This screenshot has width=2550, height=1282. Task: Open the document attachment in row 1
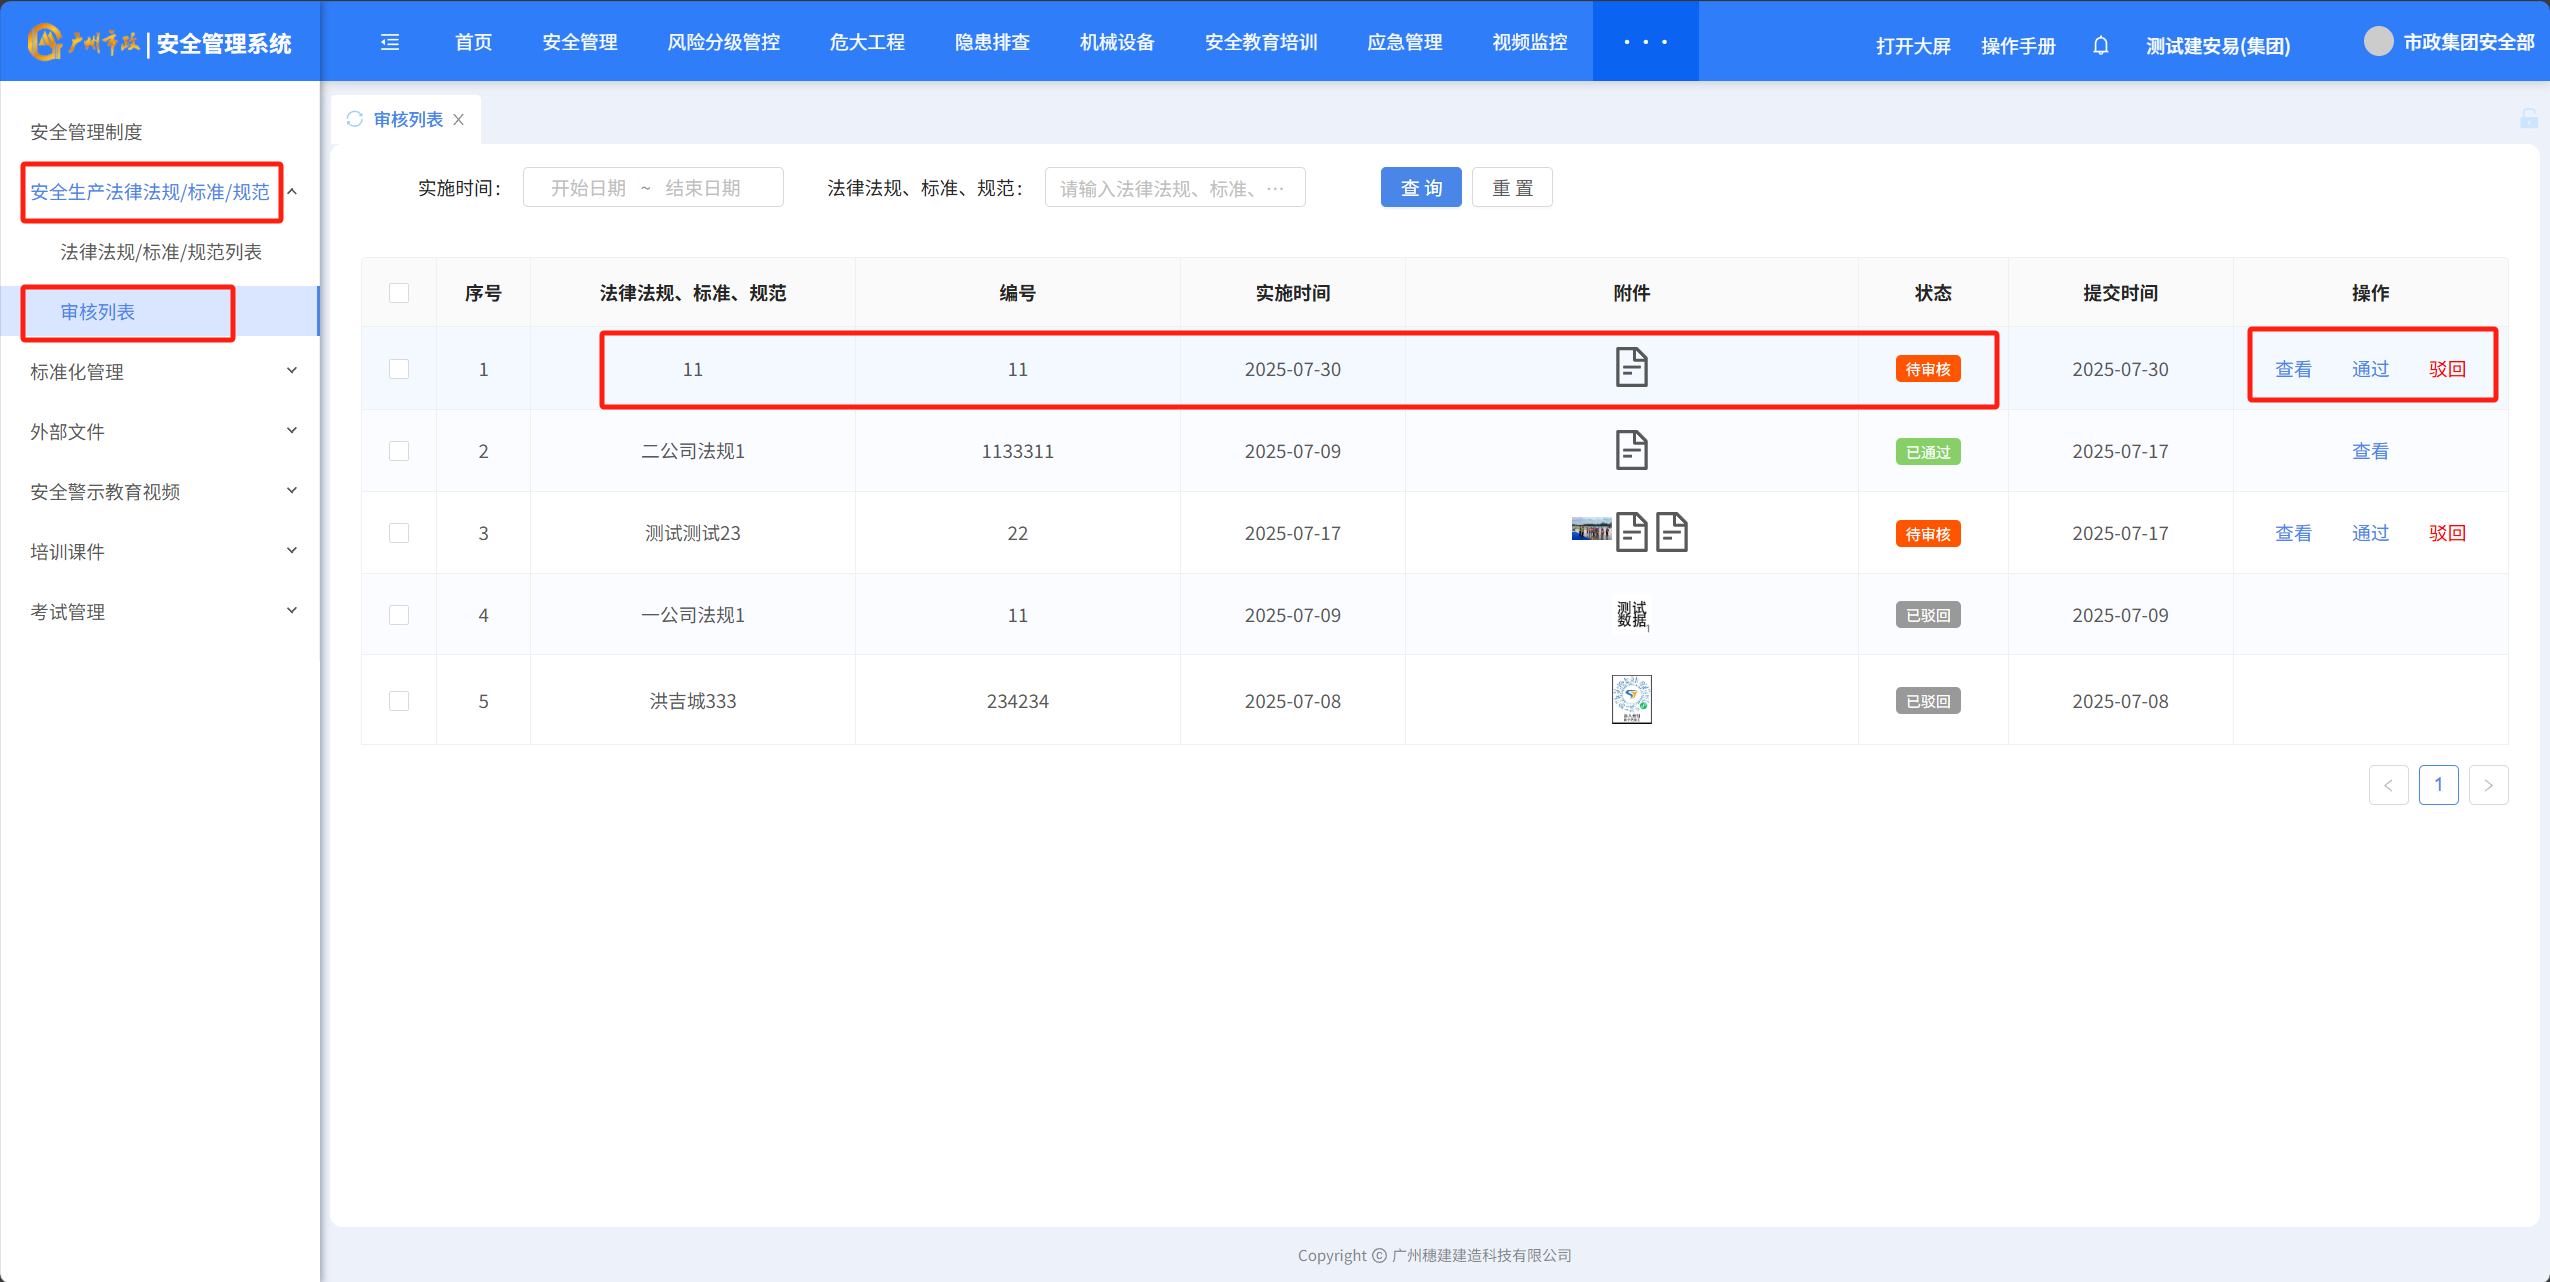[1631, 368]
